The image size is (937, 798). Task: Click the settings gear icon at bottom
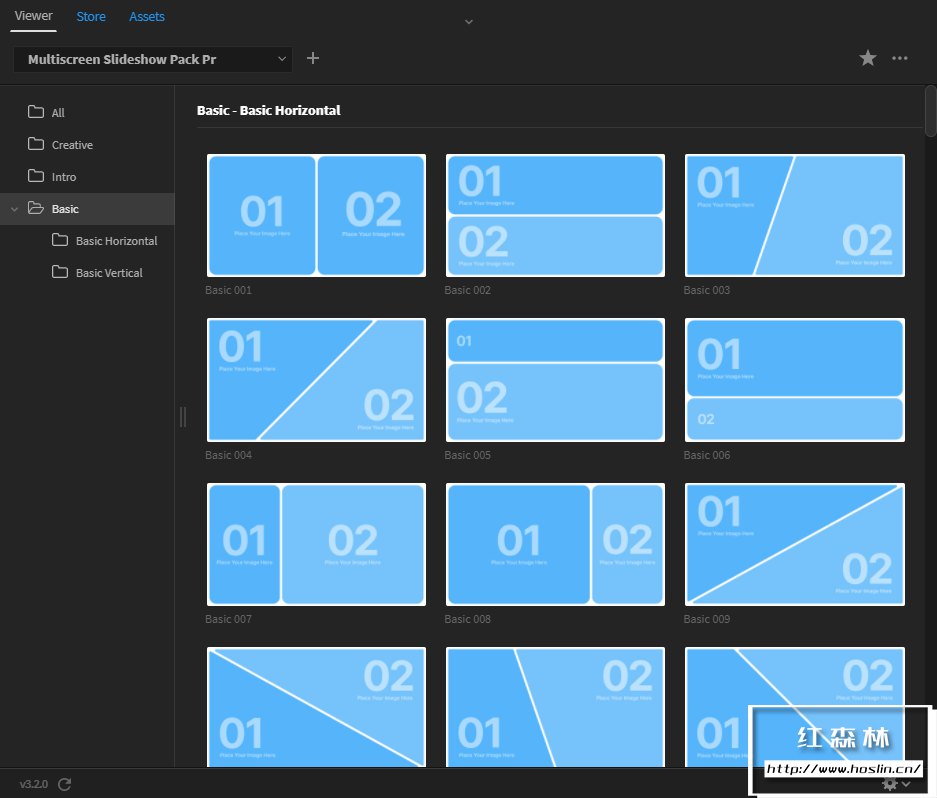(890, 784)
